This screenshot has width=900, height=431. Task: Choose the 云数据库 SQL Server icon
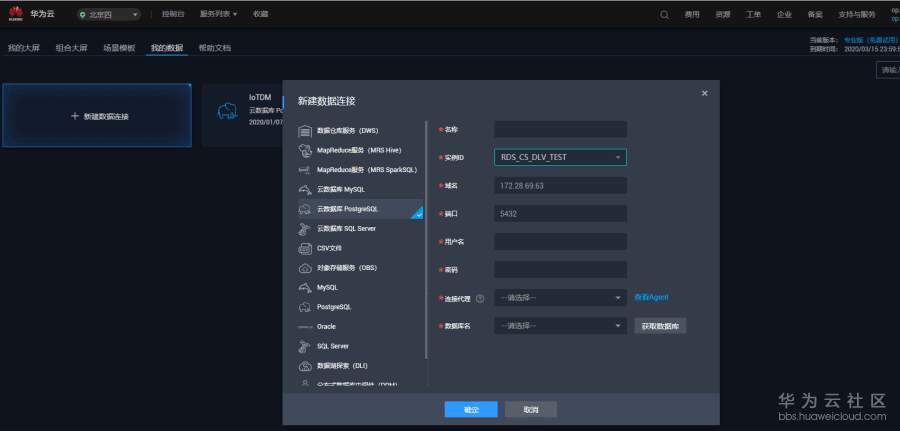click(x=305, y=229)
